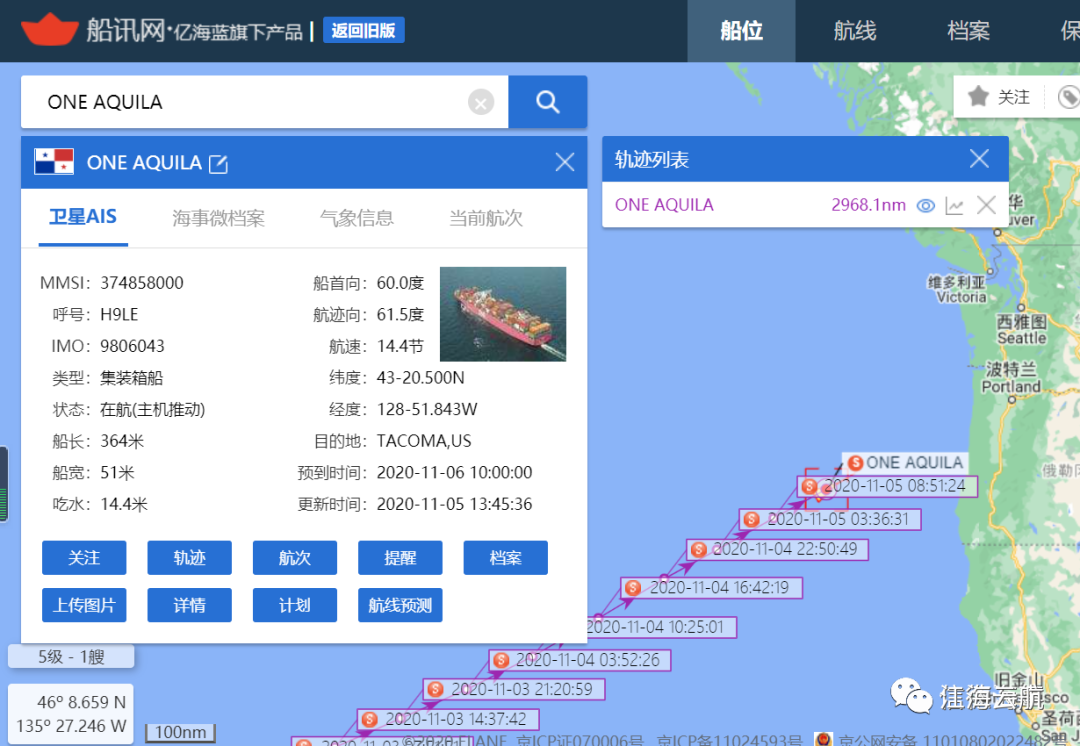Click the edit icon beside ONE AQUILA title
Image resolution: width=1080 pixels, height=746 pixels.
218,164
